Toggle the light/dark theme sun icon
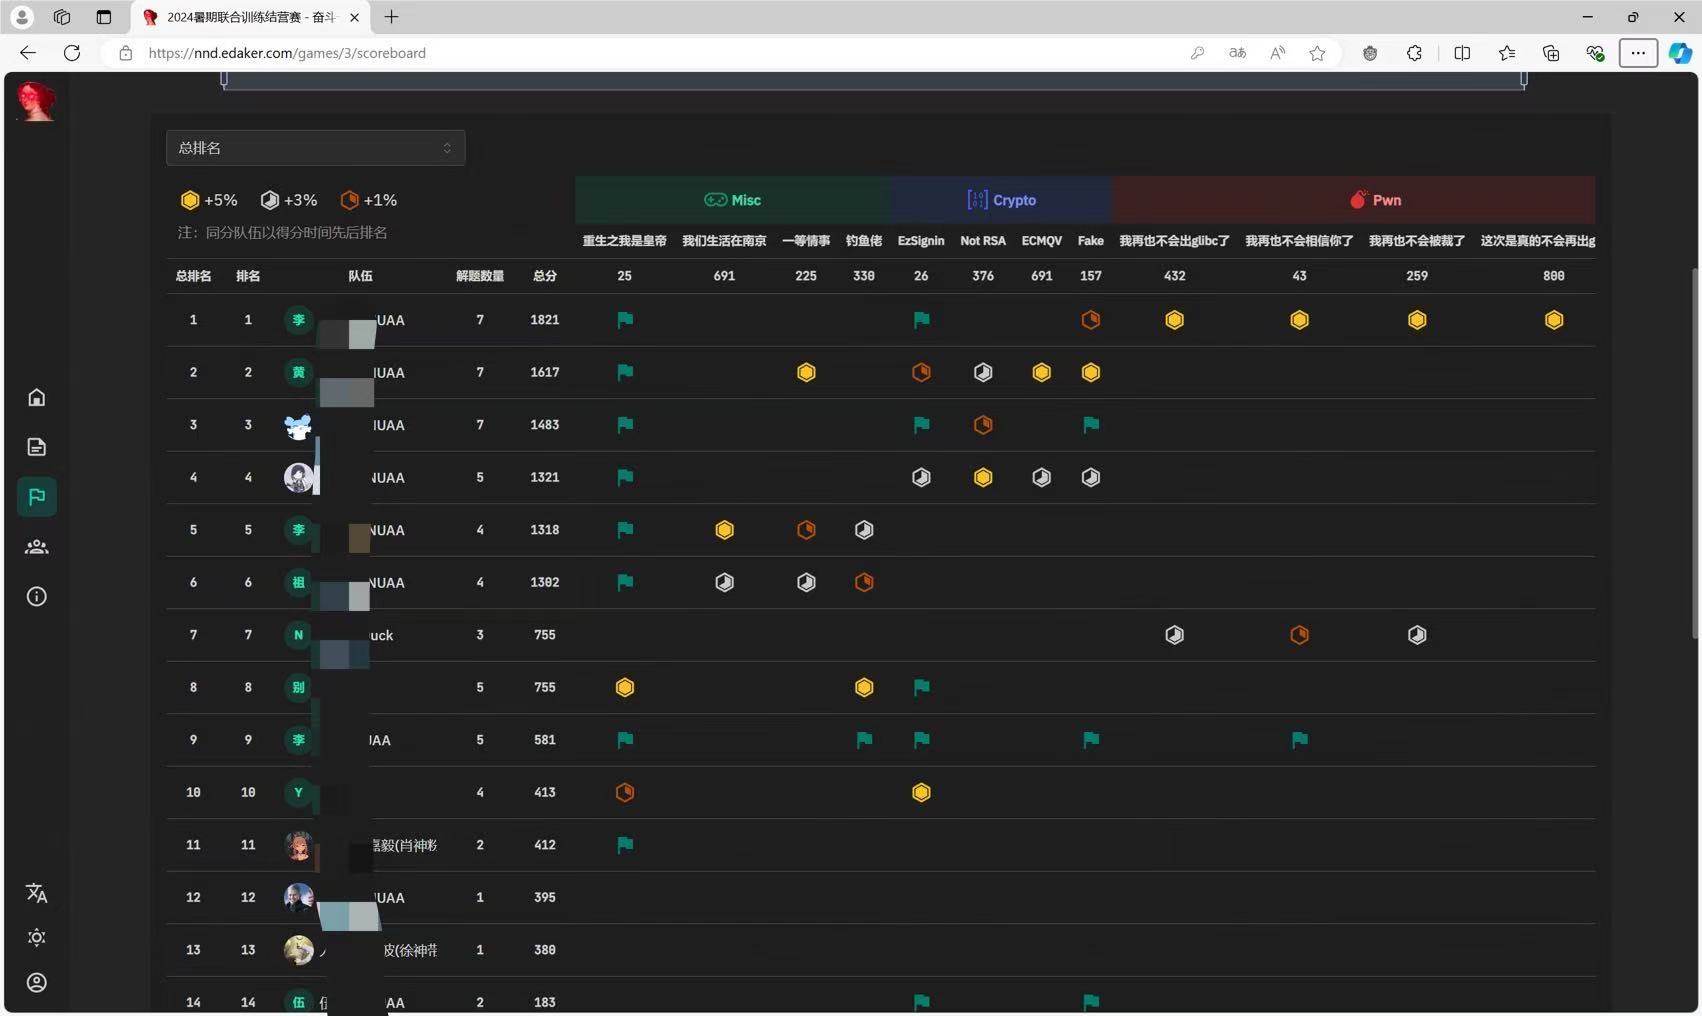Viewport: 1702px width, 1016px height. (37, 938)
